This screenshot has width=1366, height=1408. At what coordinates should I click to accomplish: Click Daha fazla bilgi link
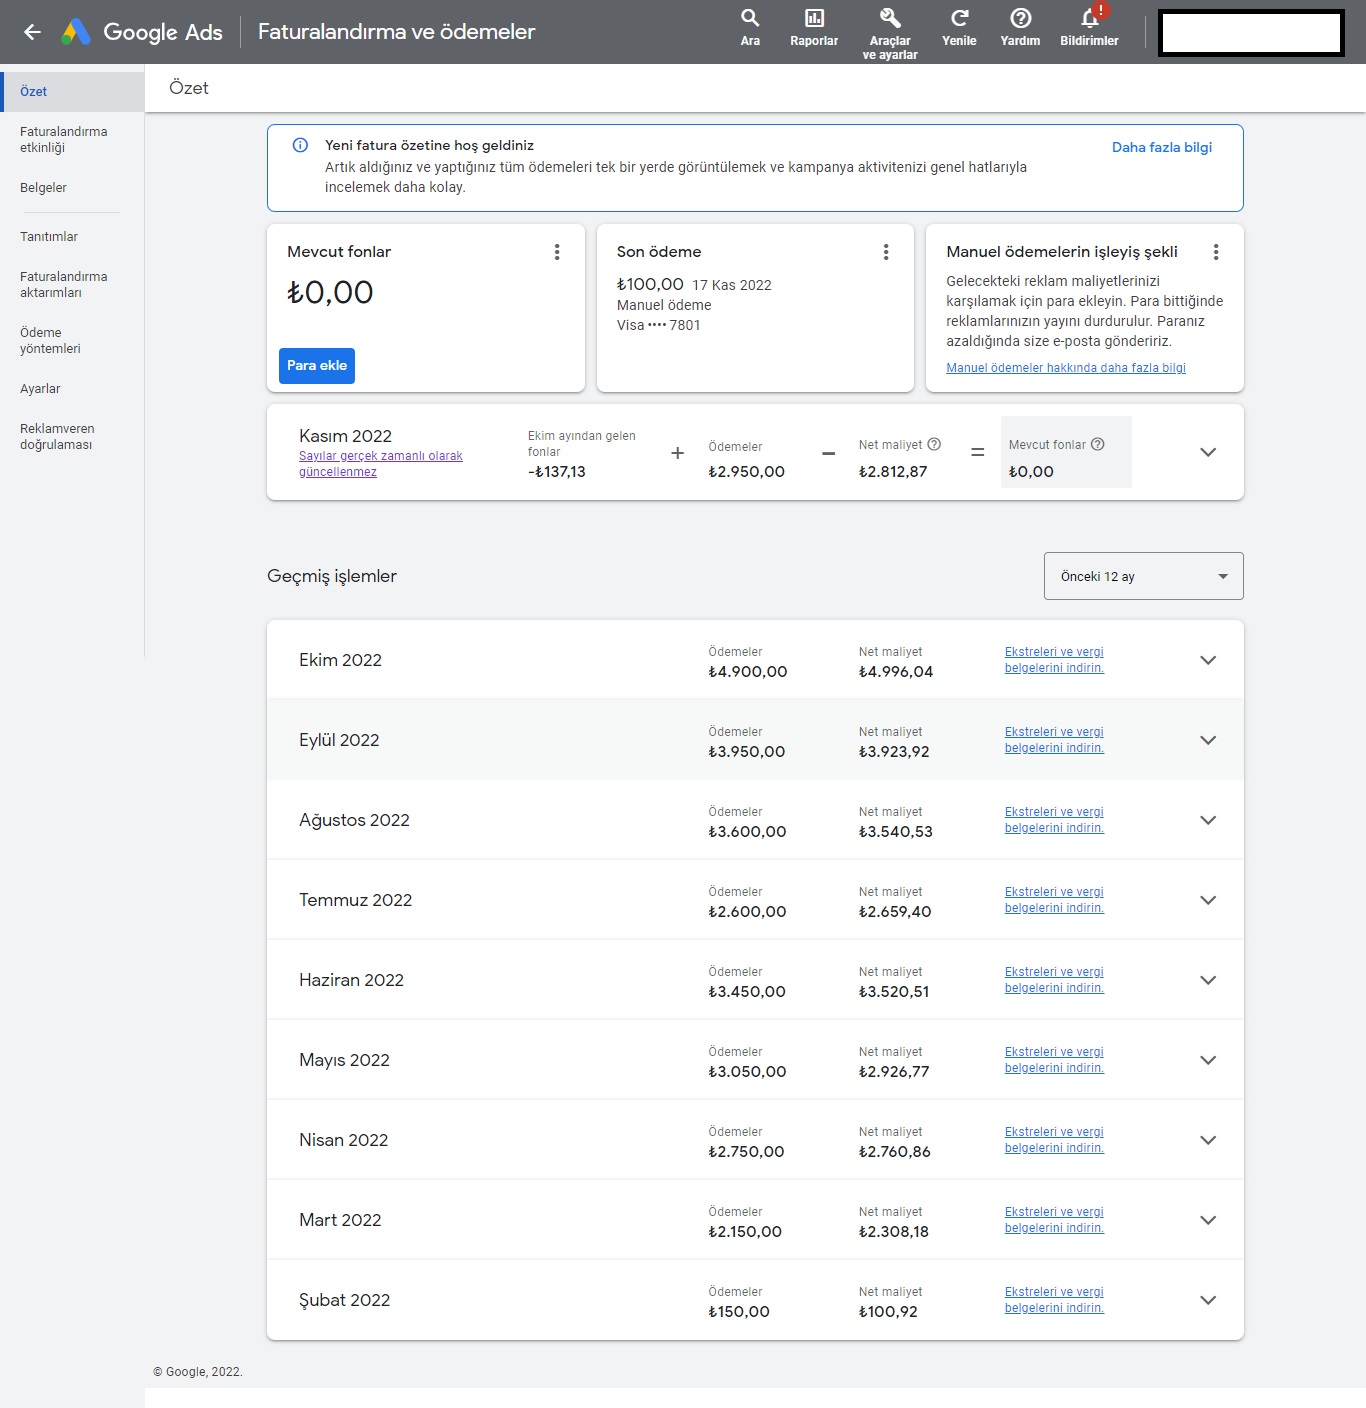coord(1162,147)
